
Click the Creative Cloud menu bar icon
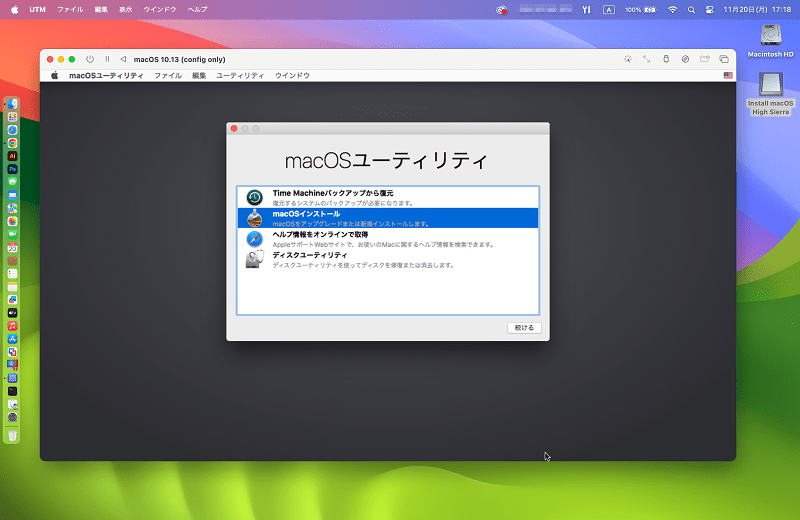pyautogui.click(x=502, y=9)
